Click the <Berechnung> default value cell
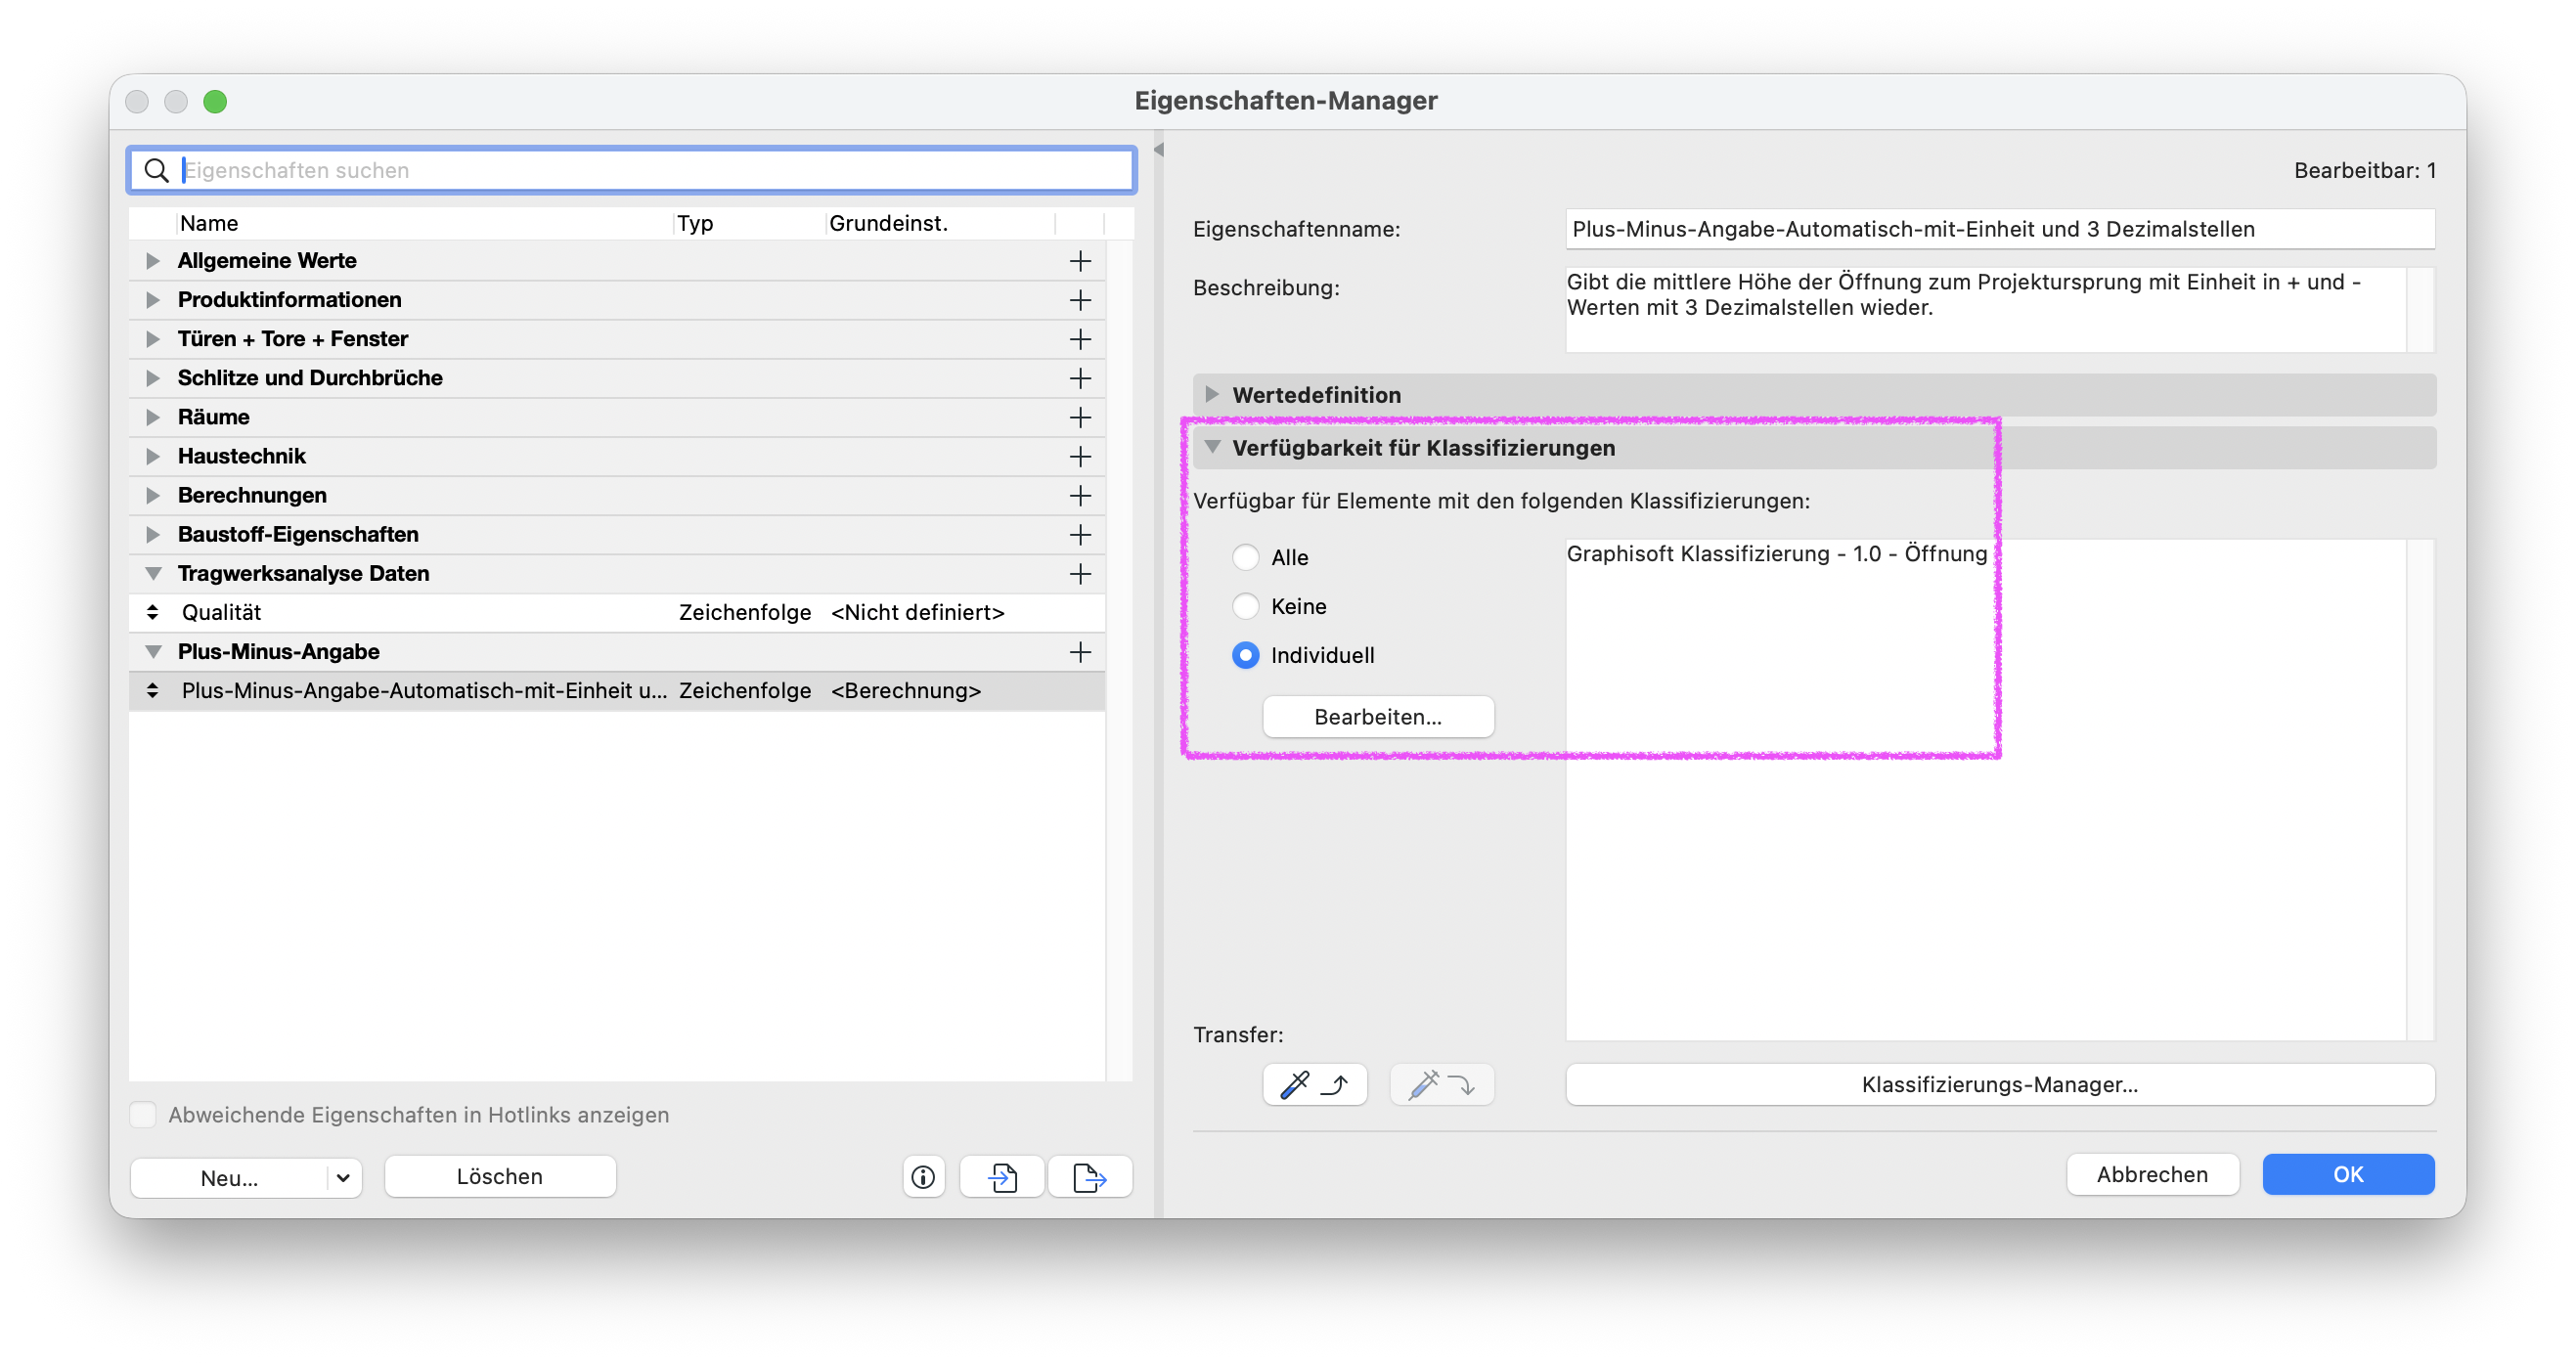Screen dimensions: 2576x1363 click(905, 690)
